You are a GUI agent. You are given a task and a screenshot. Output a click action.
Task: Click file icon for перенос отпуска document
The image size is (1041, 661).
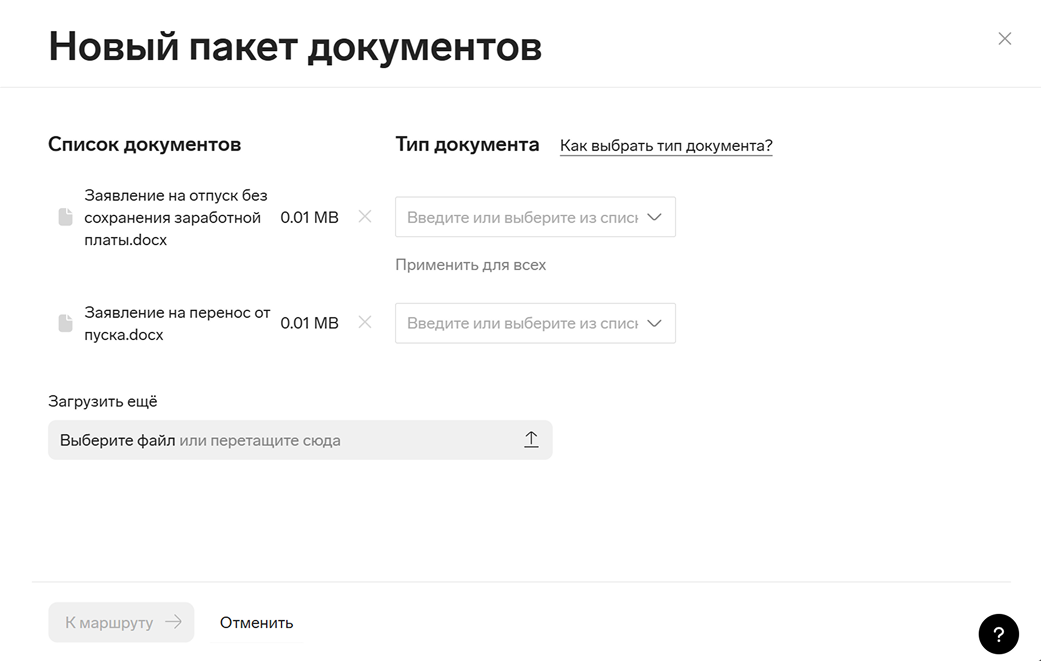[65, 323]
